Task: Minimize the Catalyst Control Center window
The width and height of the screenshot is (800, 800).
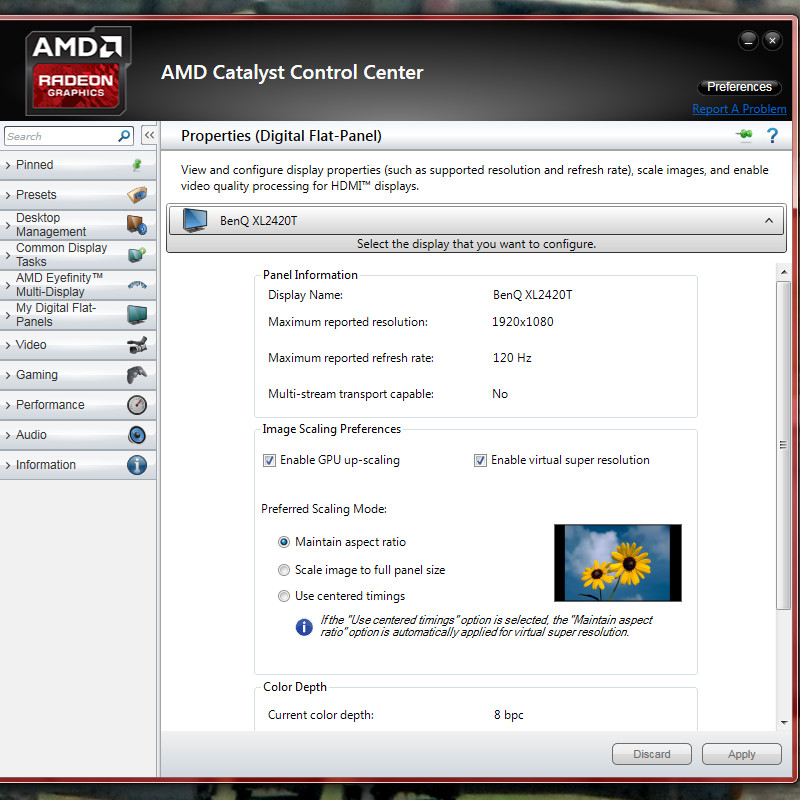Action: click(x=748, y=41)
